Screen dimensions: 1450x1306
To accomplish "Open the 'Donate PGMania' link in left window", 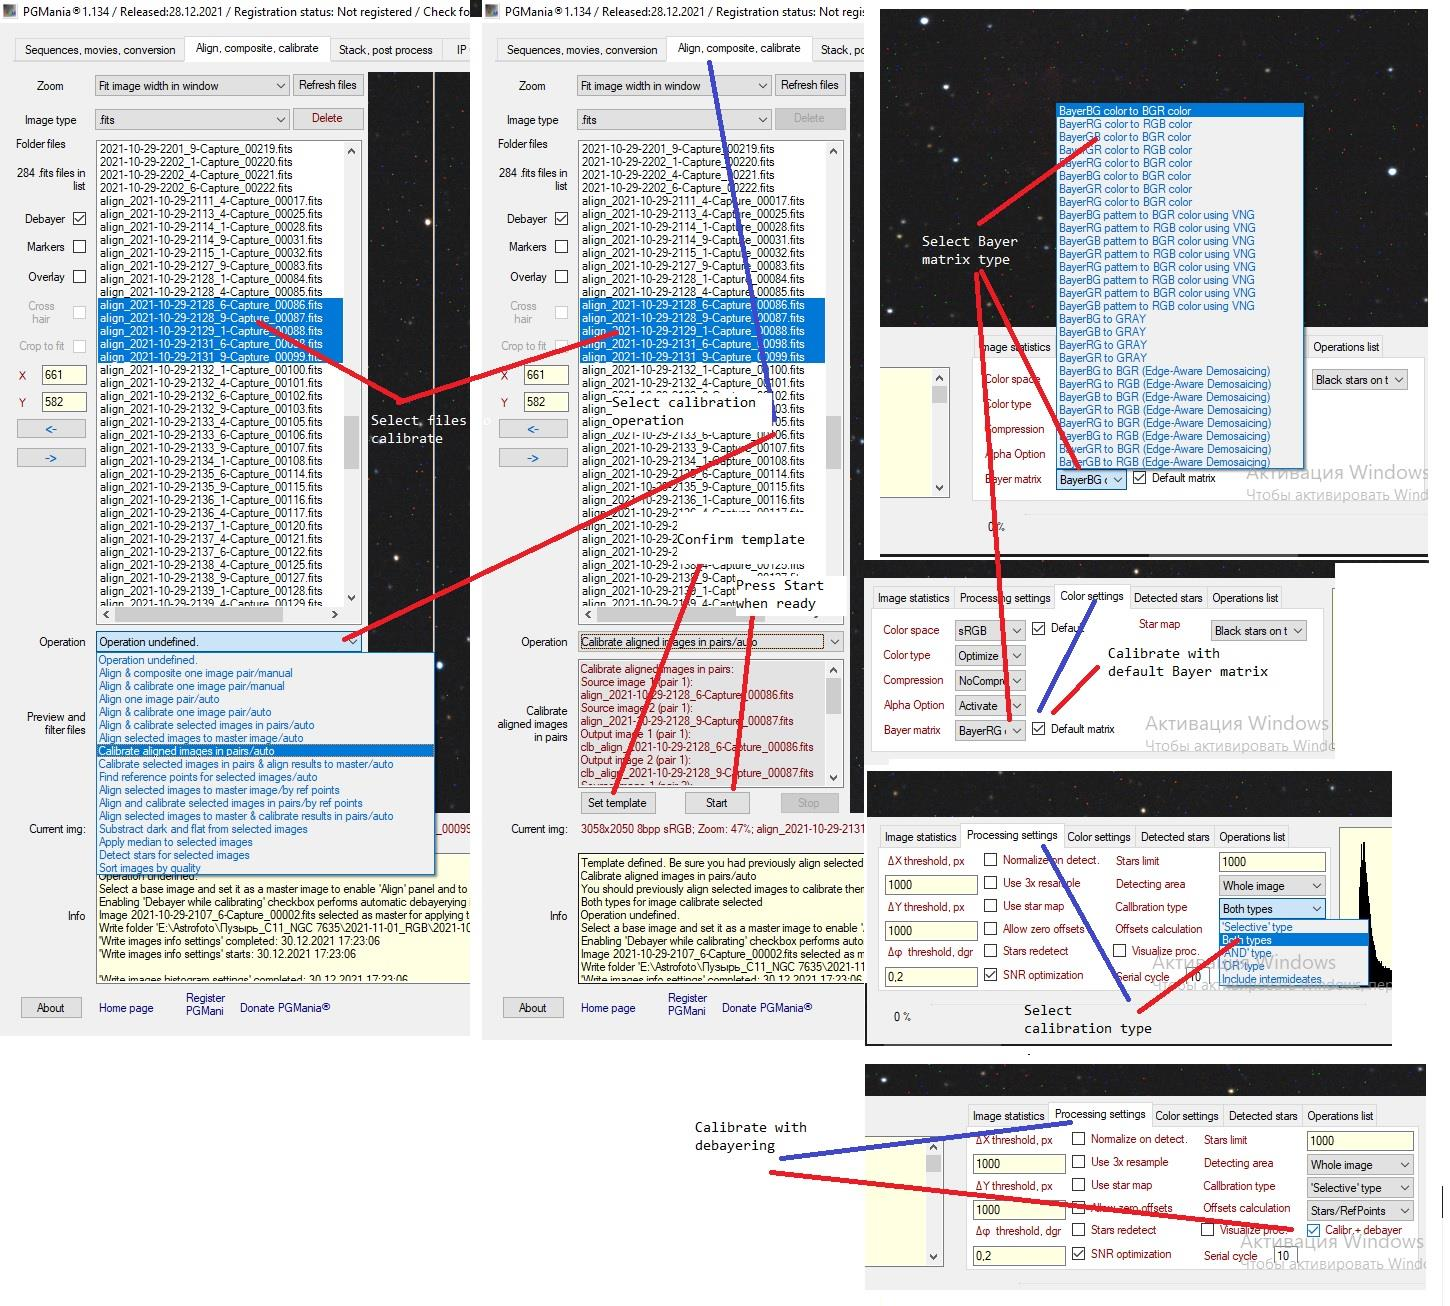I will pyautogui.click(x=285, y=1008).
